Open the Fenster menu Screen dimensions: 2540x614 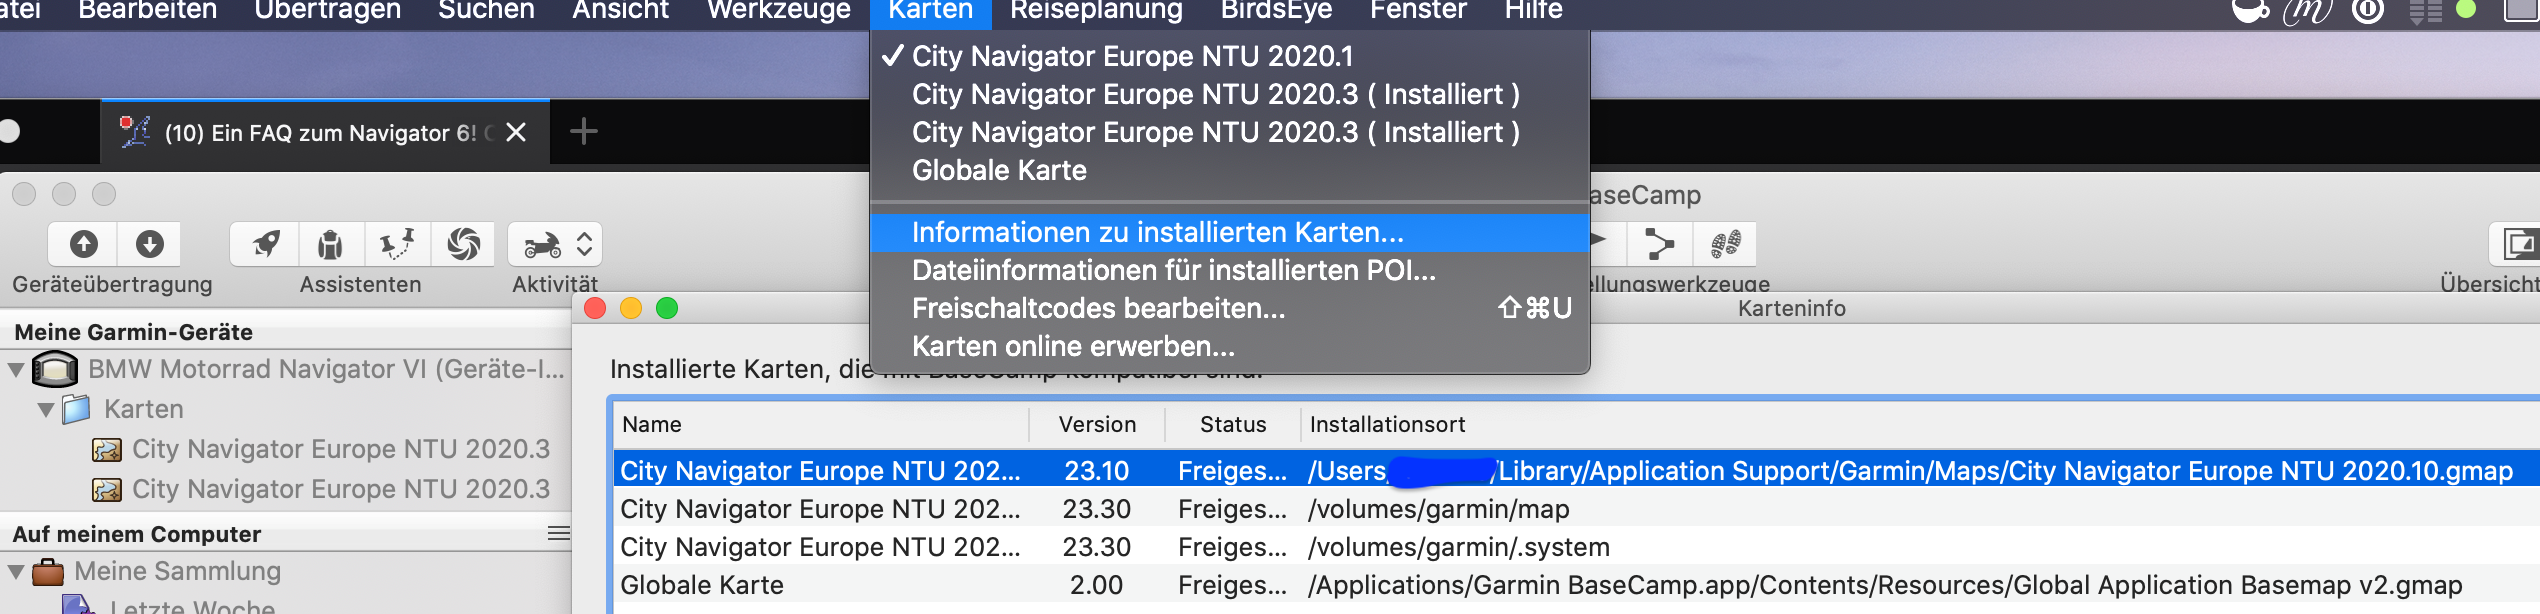tap(1419, 11)
